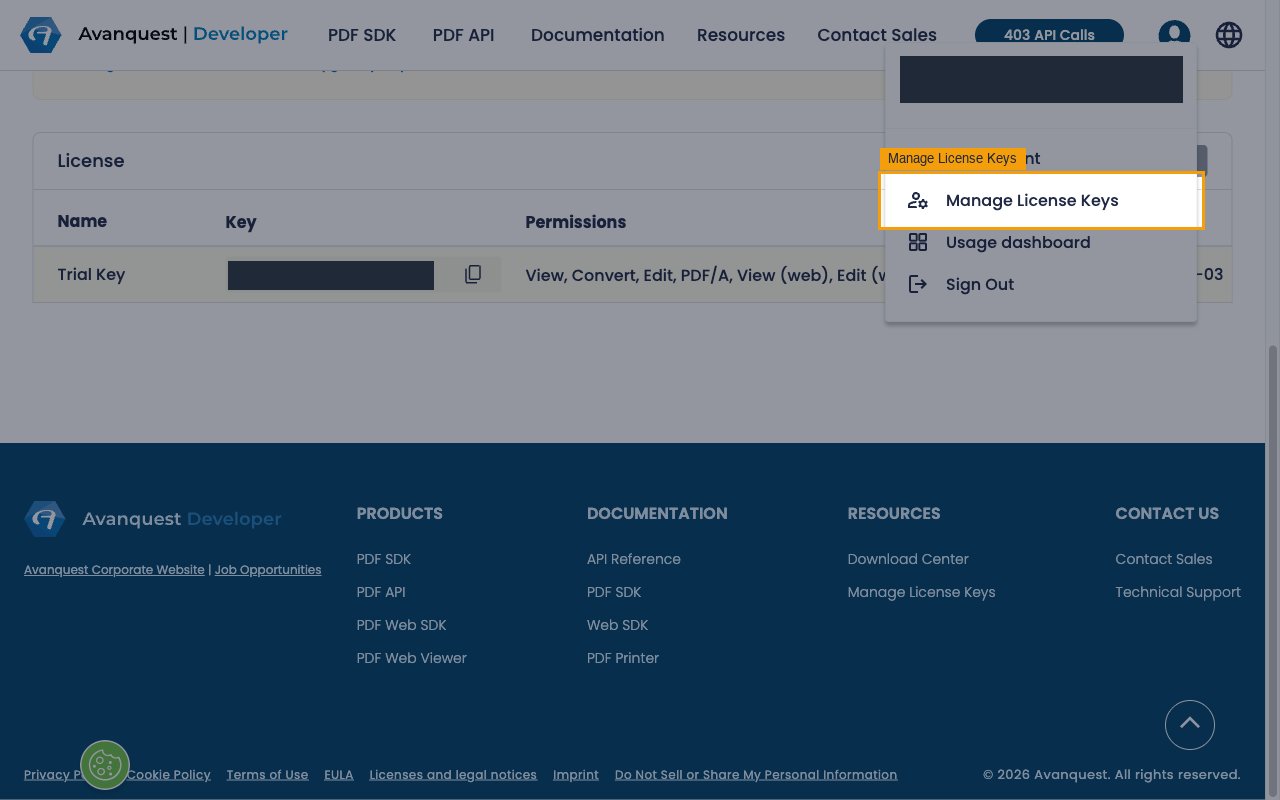The width and height of the screenshot is (1280, 800).
Task: Open Web SDK documentation link
Action: [617, 625]
